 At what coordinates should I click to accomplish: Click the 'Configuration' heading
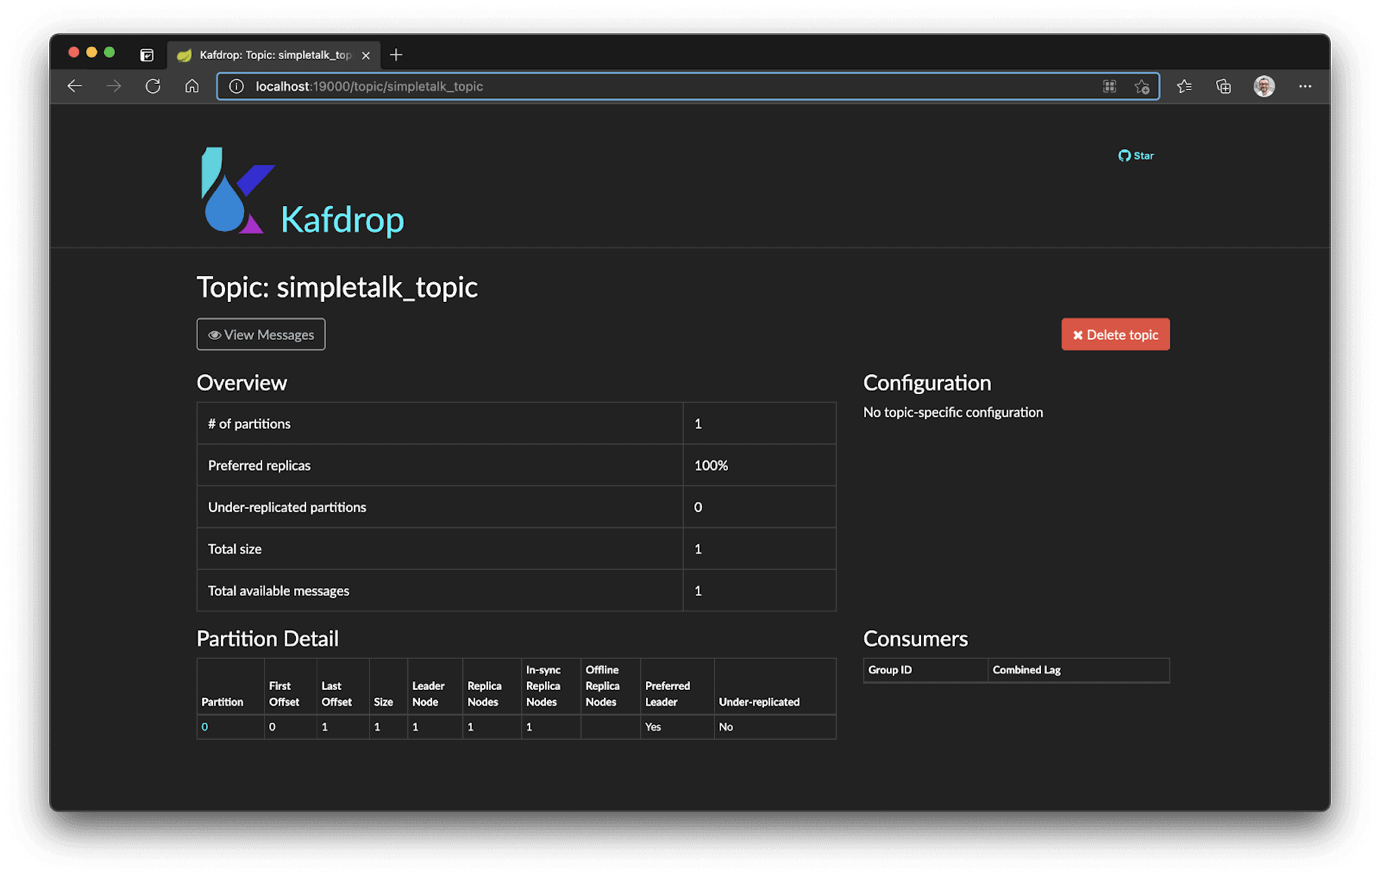927,383
